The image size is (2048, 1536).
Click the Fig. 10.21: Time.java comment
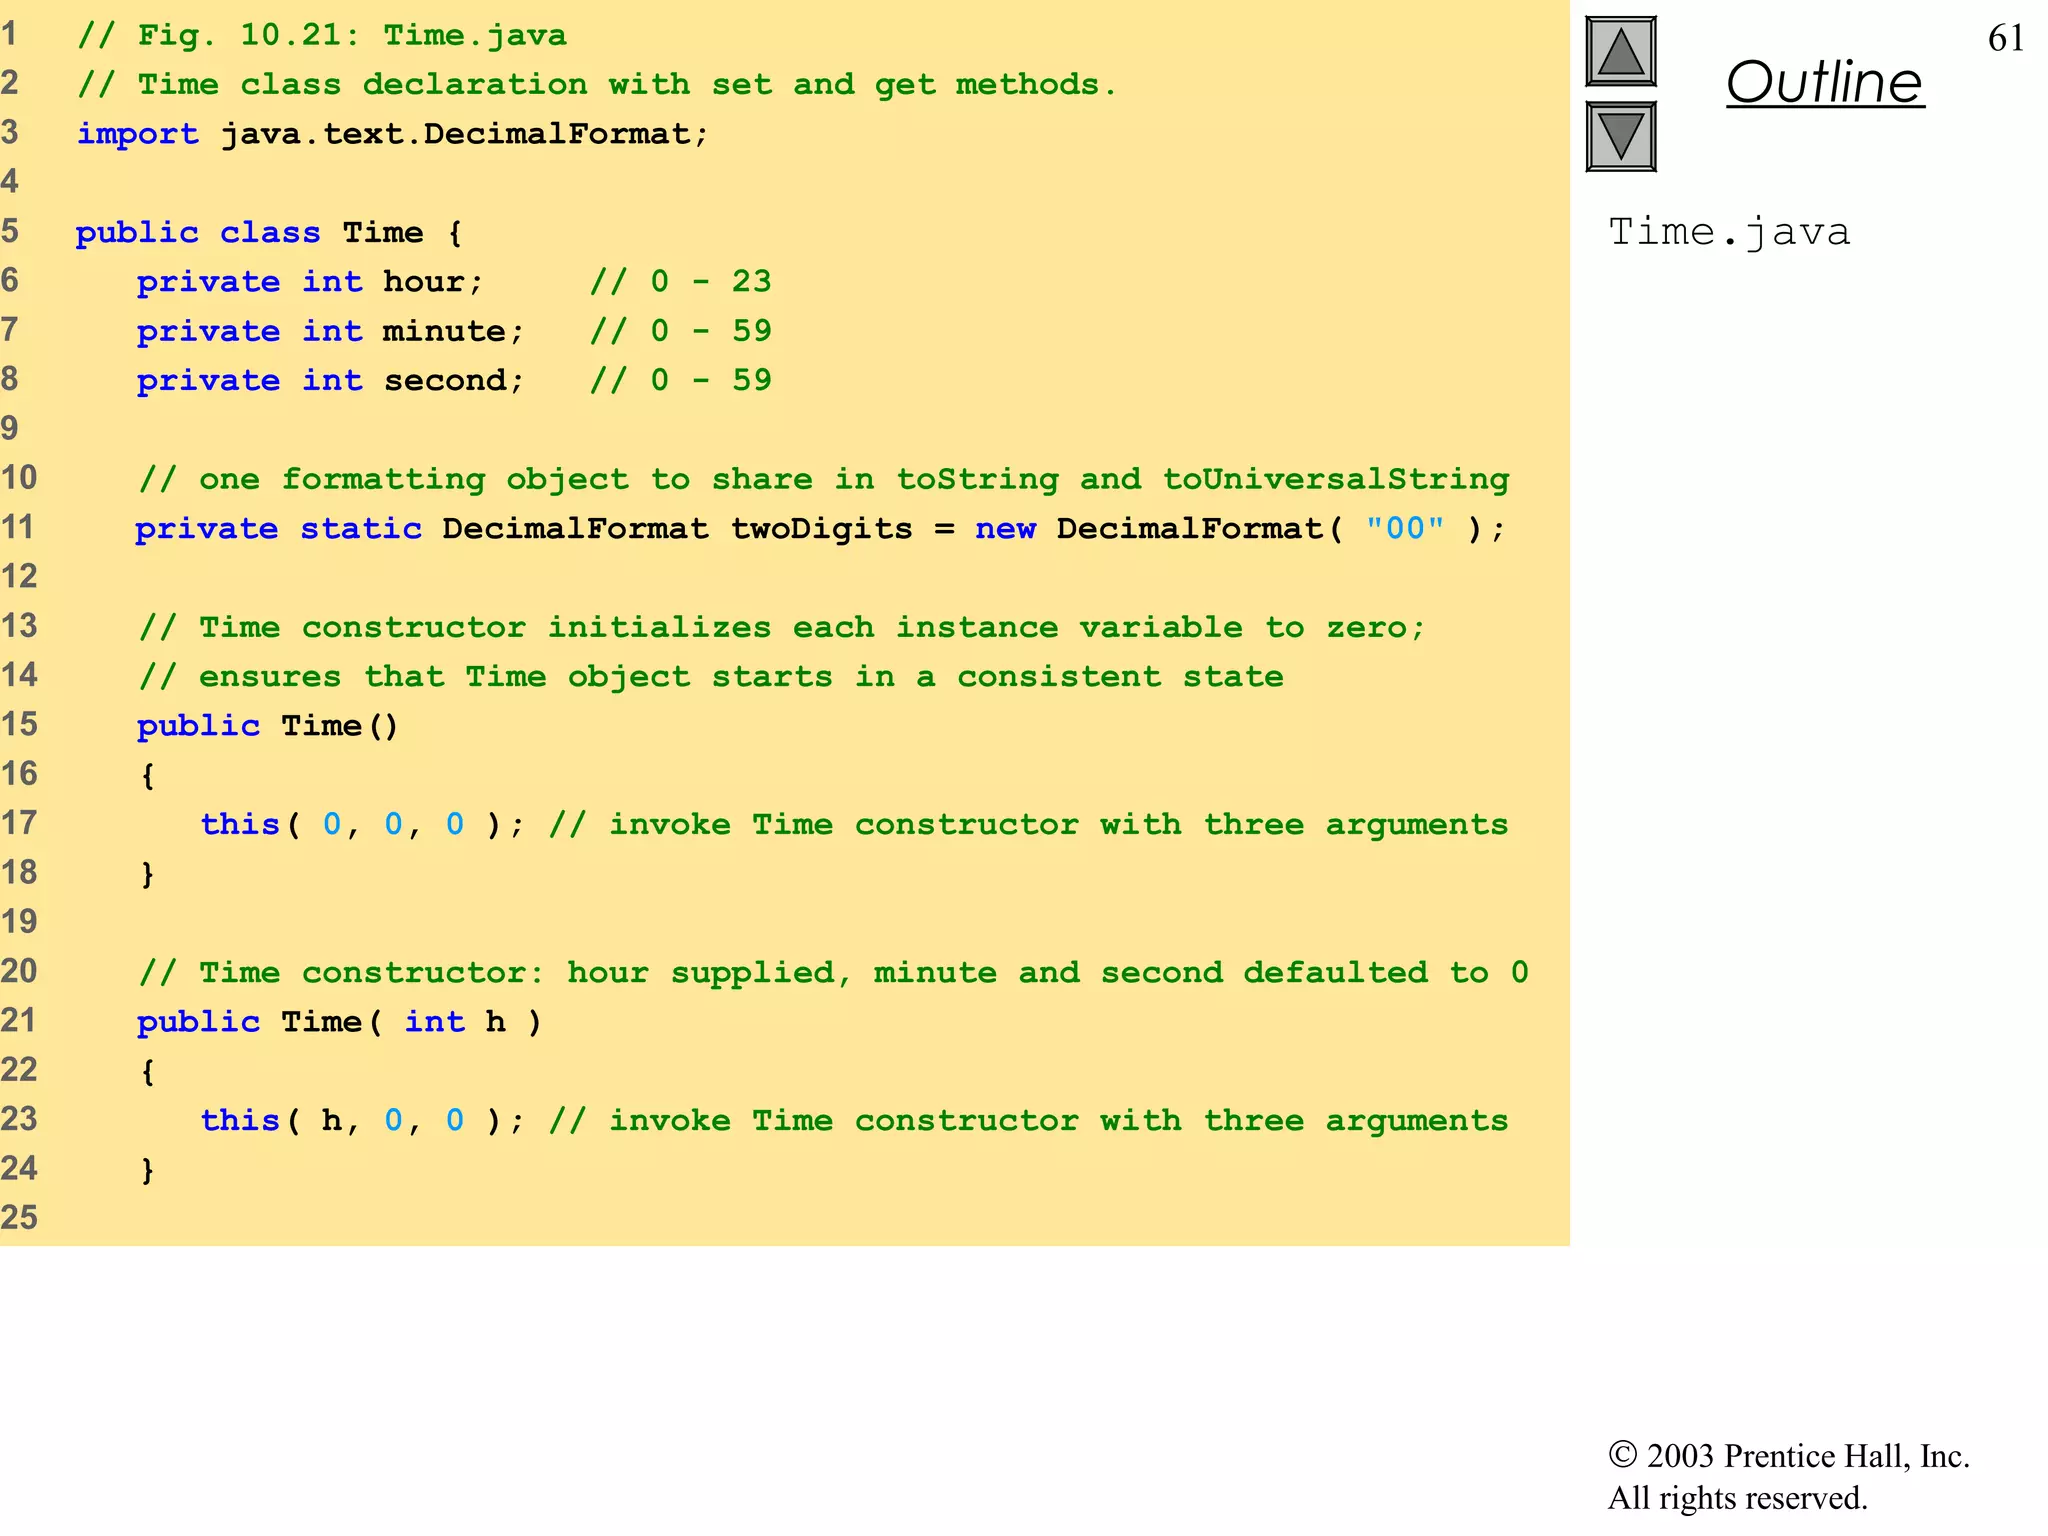coord(322,35)
